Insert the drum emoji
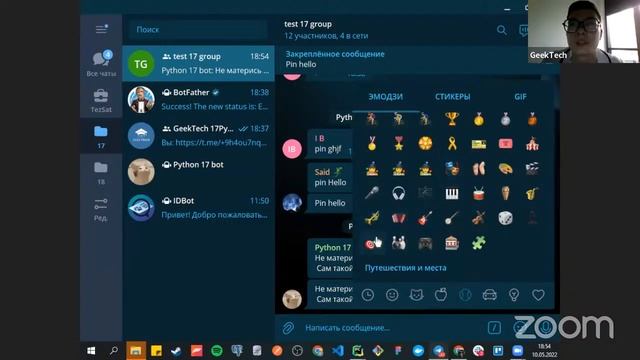This screenshot has height=360, width=640. [478, 193]
